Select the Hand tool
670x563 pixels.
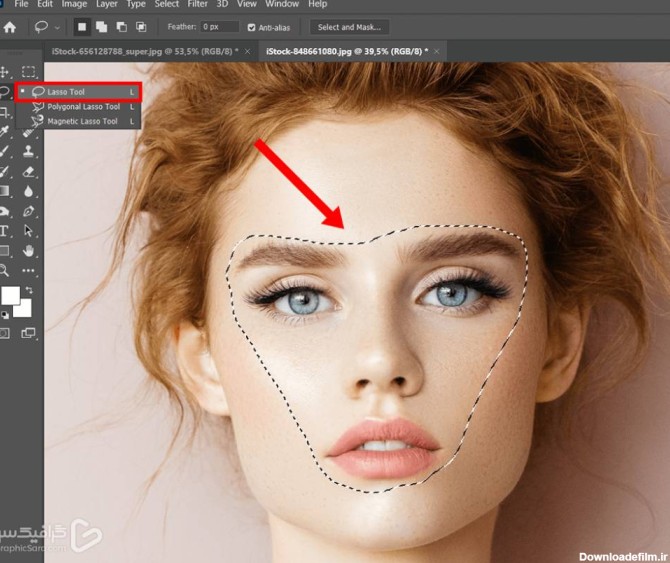[x=29, y=250]
